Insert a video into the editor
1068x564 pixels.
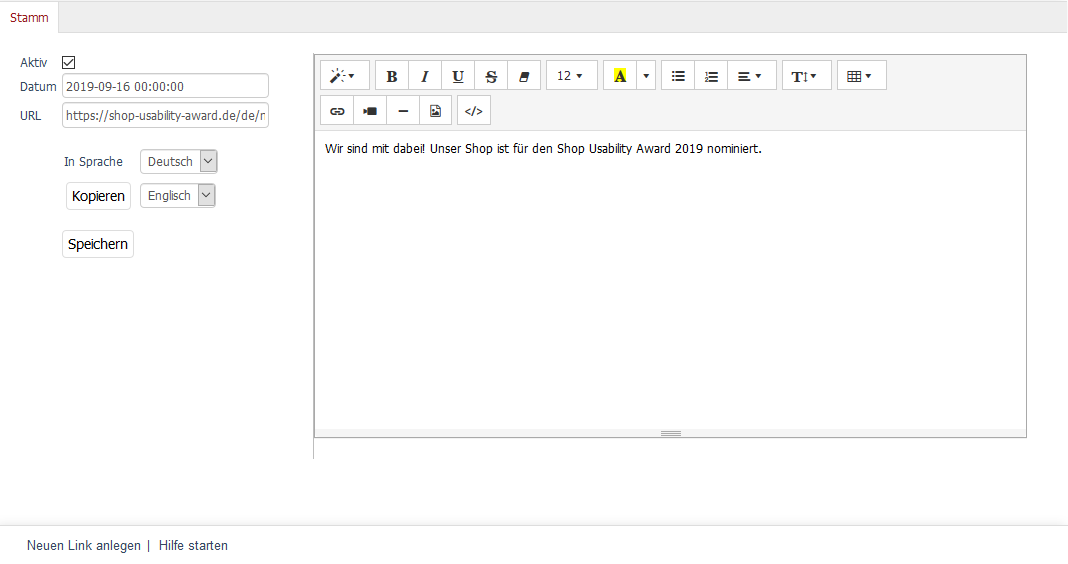pos(370,111)
